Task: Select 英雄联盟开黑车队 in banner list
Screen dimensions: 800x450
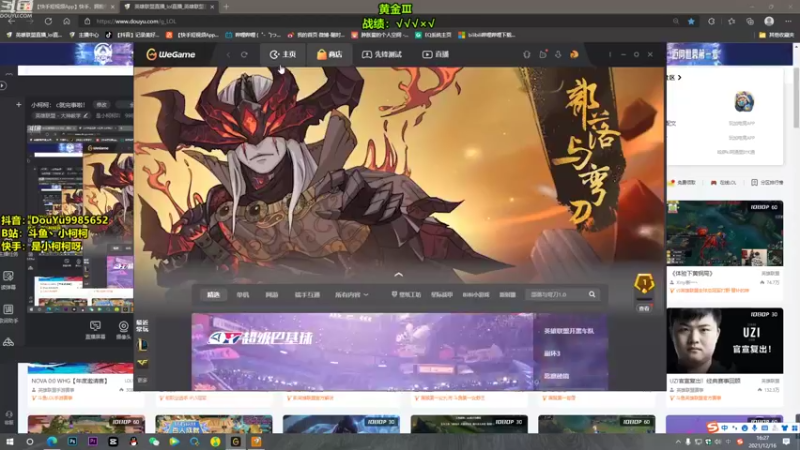Action: (569, 331)
